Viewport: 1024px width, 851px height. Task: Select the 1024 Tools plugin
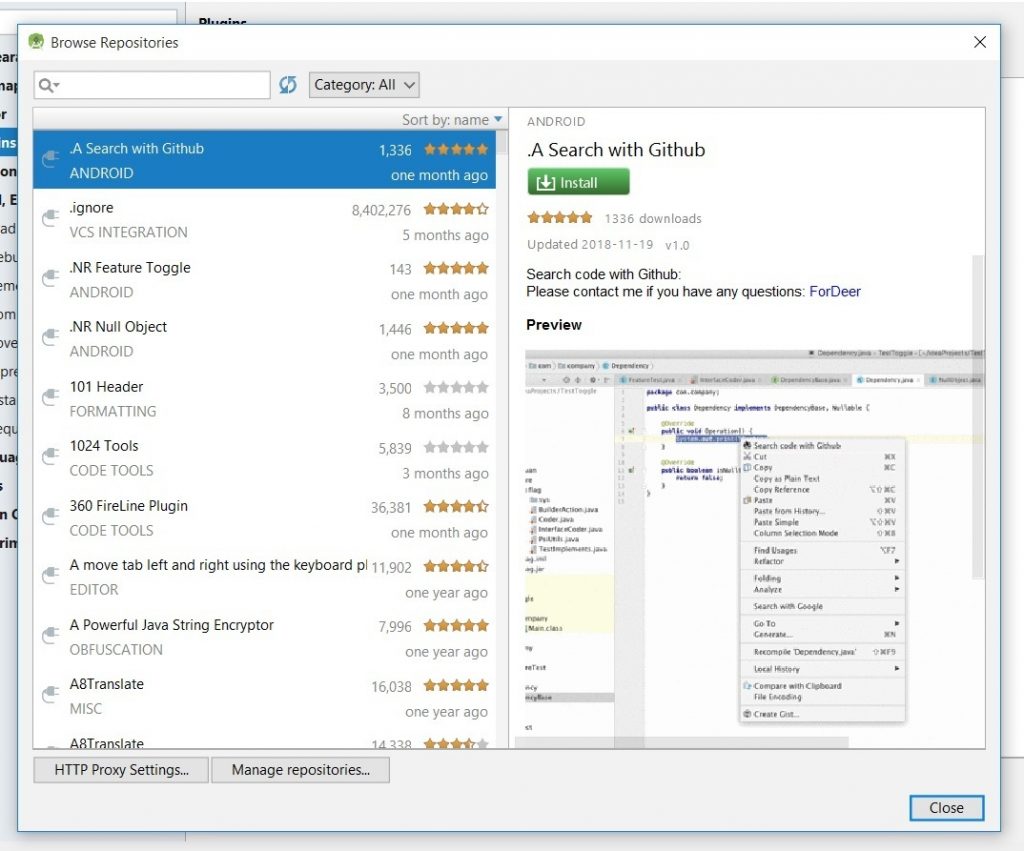(x=264, y=458)
